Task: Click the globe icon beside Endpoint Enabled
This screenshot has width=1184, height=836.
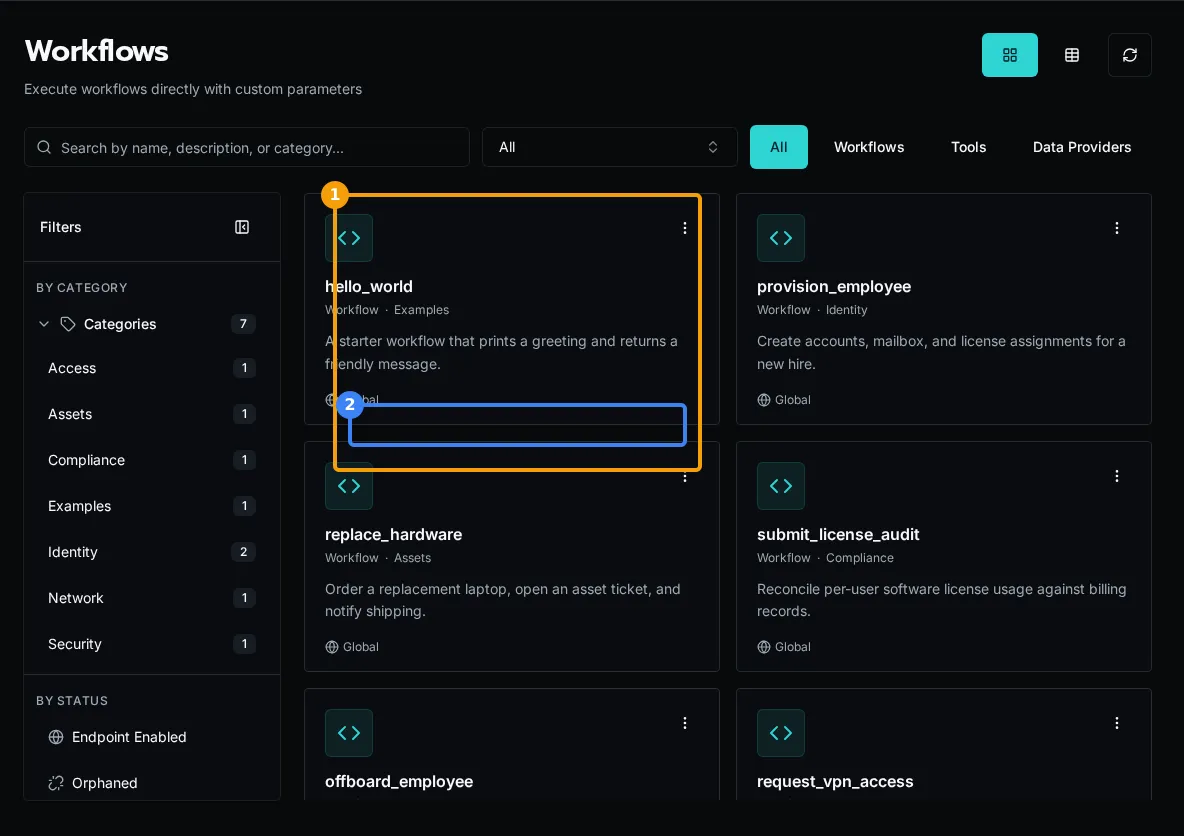Action: (56, 737)
